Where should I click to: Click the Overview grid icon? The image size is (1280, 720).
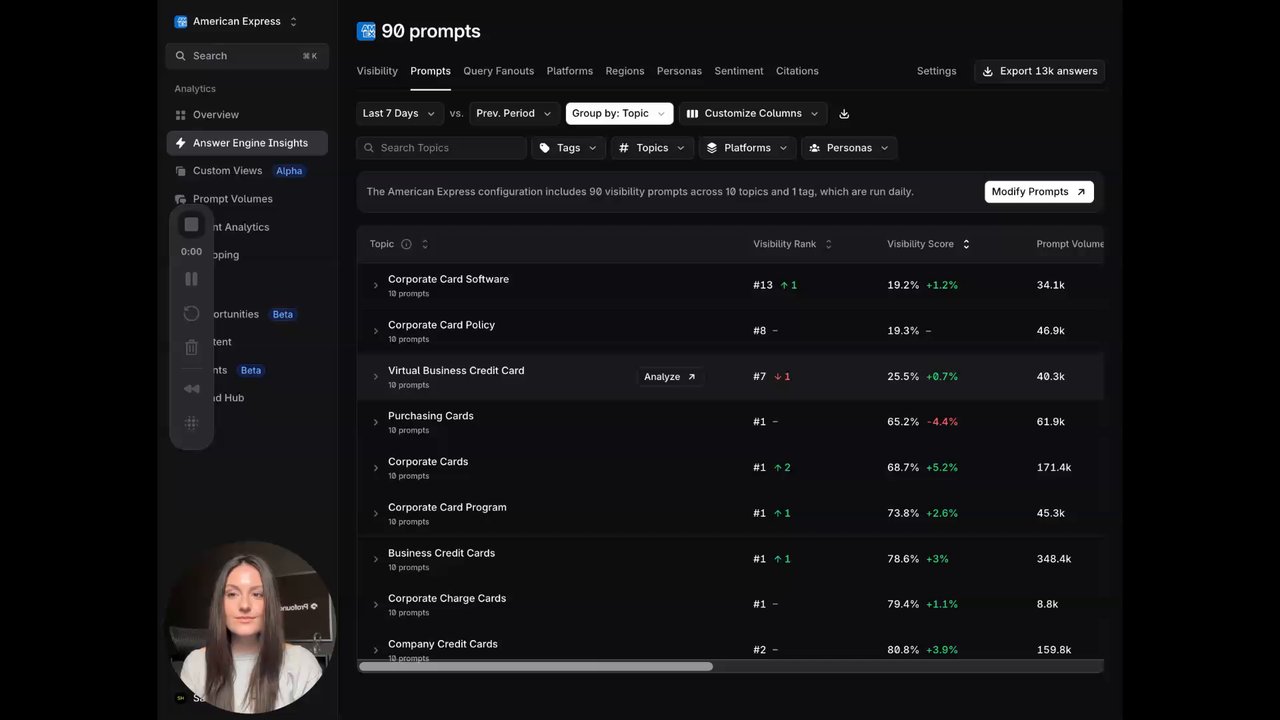[x=181, y=115]
